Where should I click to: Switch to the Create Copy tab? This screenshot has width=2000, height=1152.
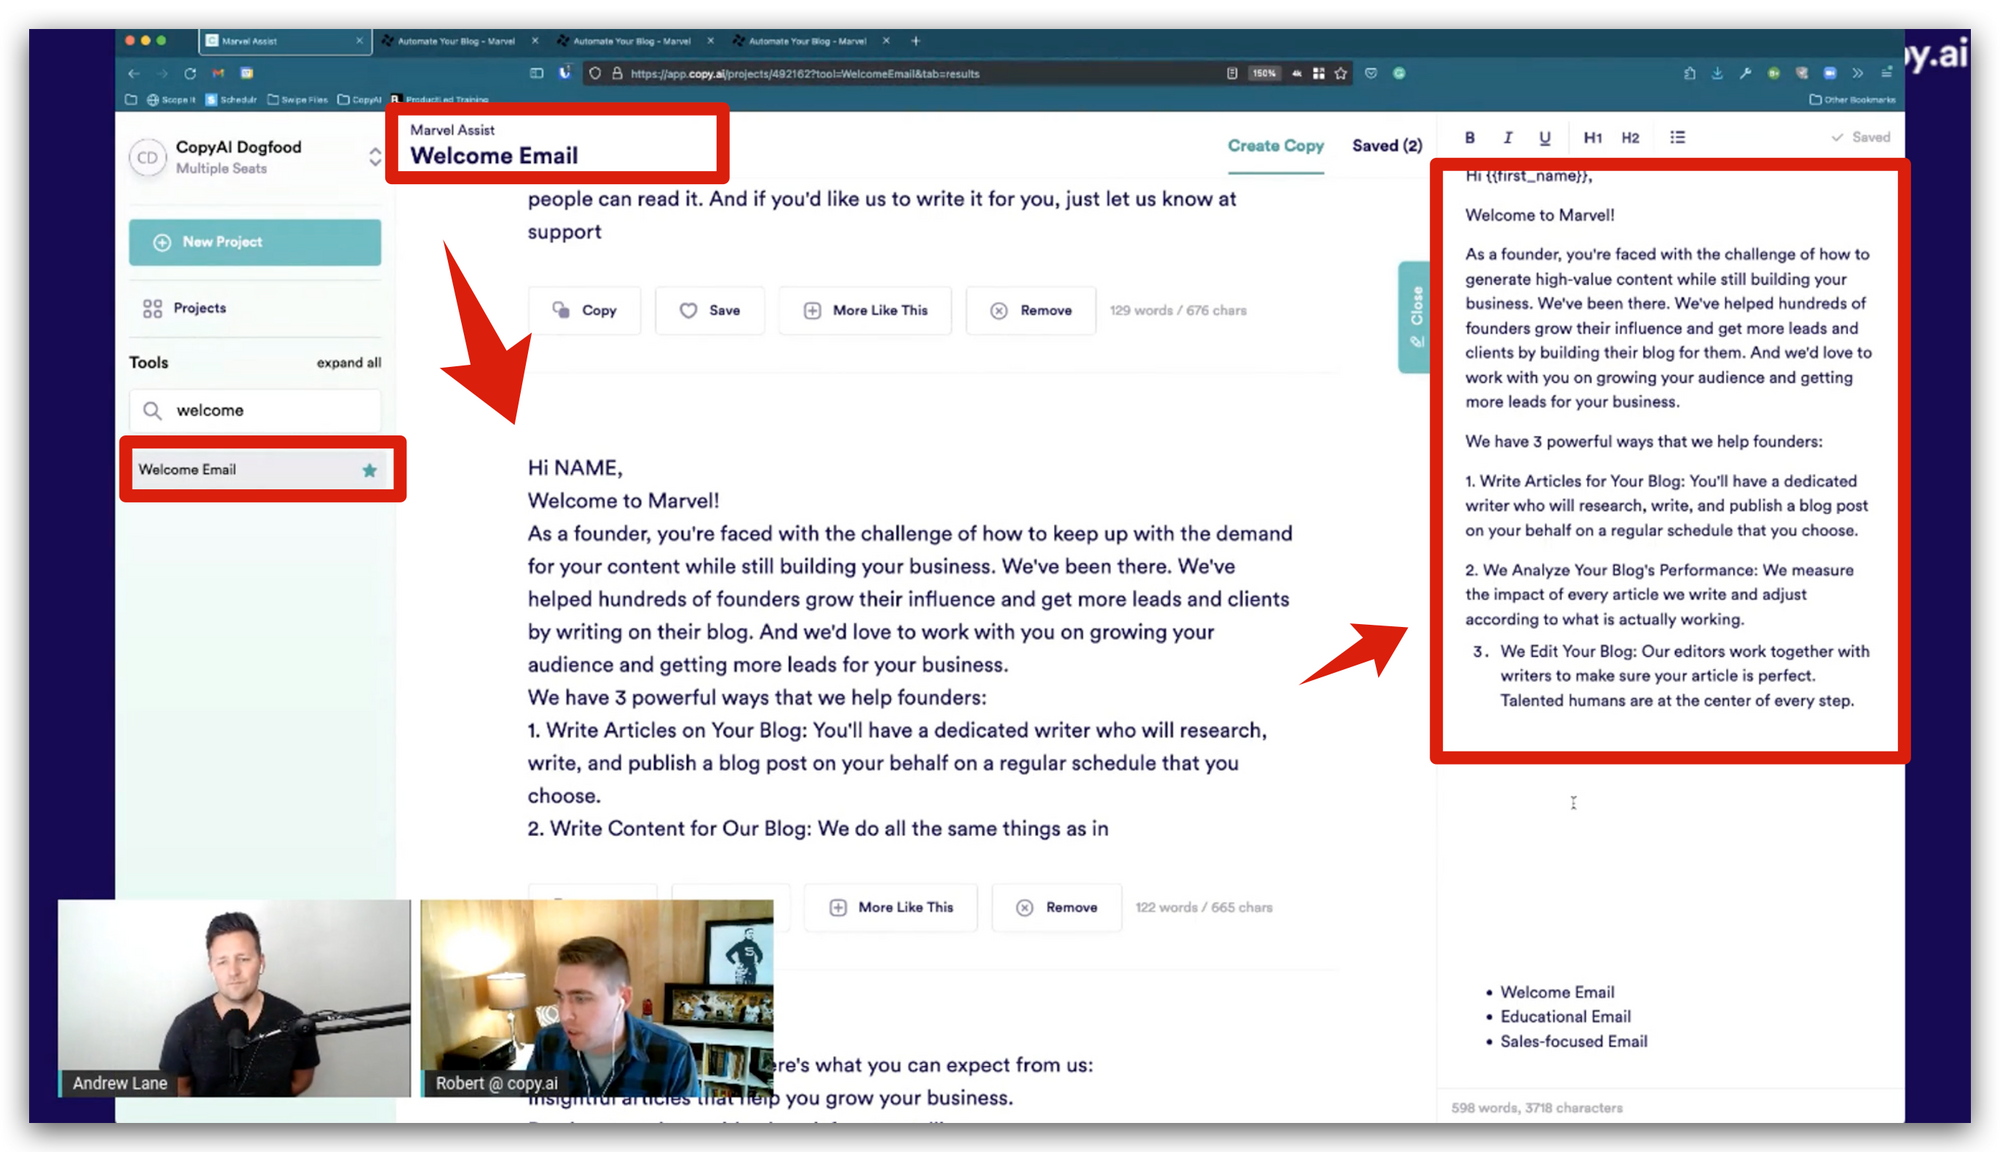tap(1275, 146)
